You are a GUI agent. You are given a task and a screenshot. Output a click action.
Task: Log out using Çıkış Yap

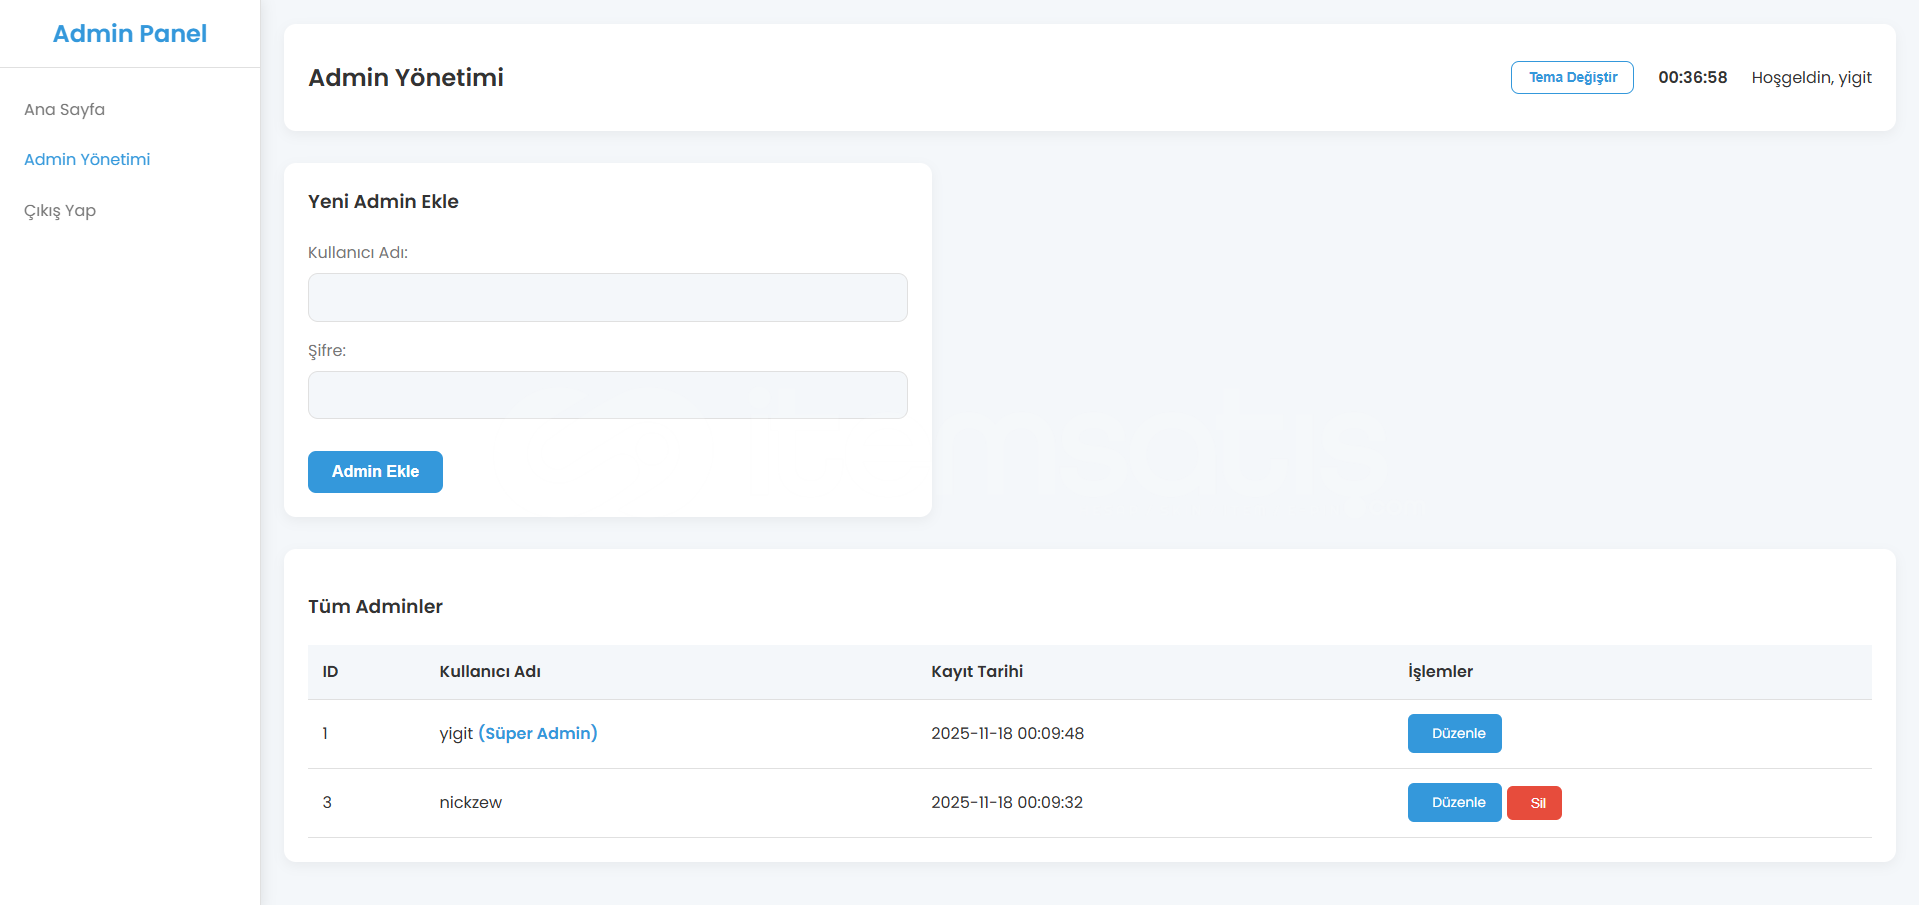(x=60, y=210)
